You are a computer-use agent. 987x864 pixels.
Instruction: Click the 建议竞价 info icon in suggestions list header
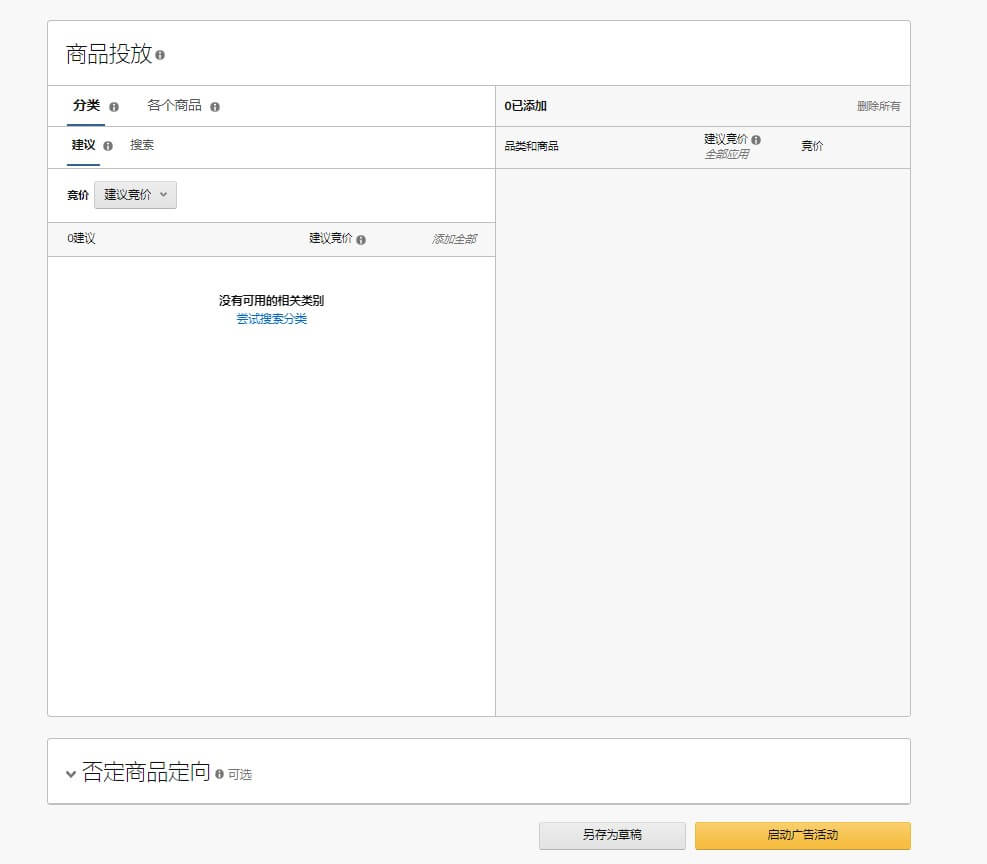point(360,238)
